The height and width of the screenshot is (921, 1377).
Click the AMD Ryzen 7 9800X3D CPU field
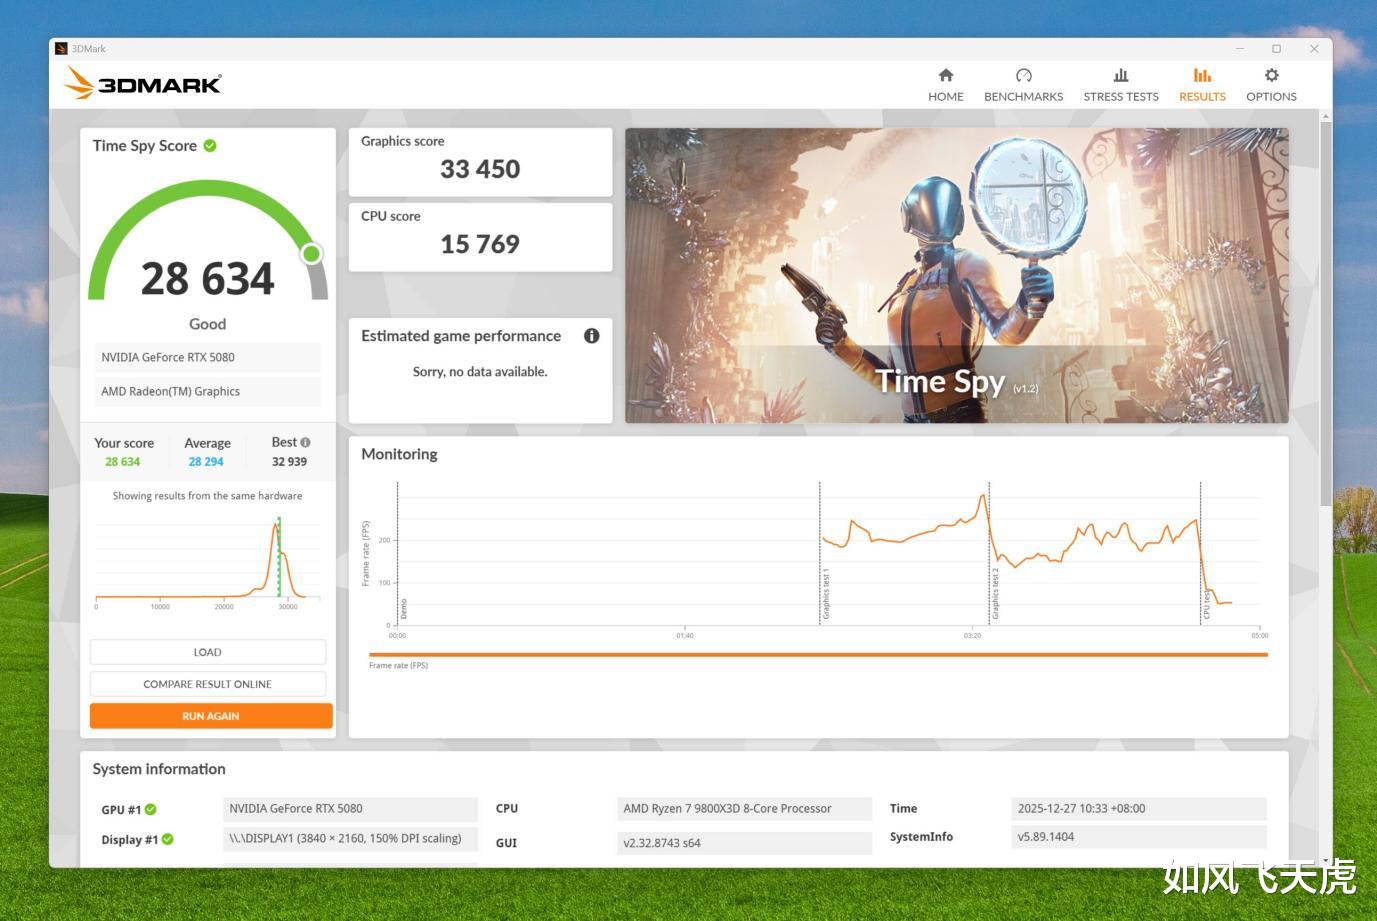tap(744, 809)
